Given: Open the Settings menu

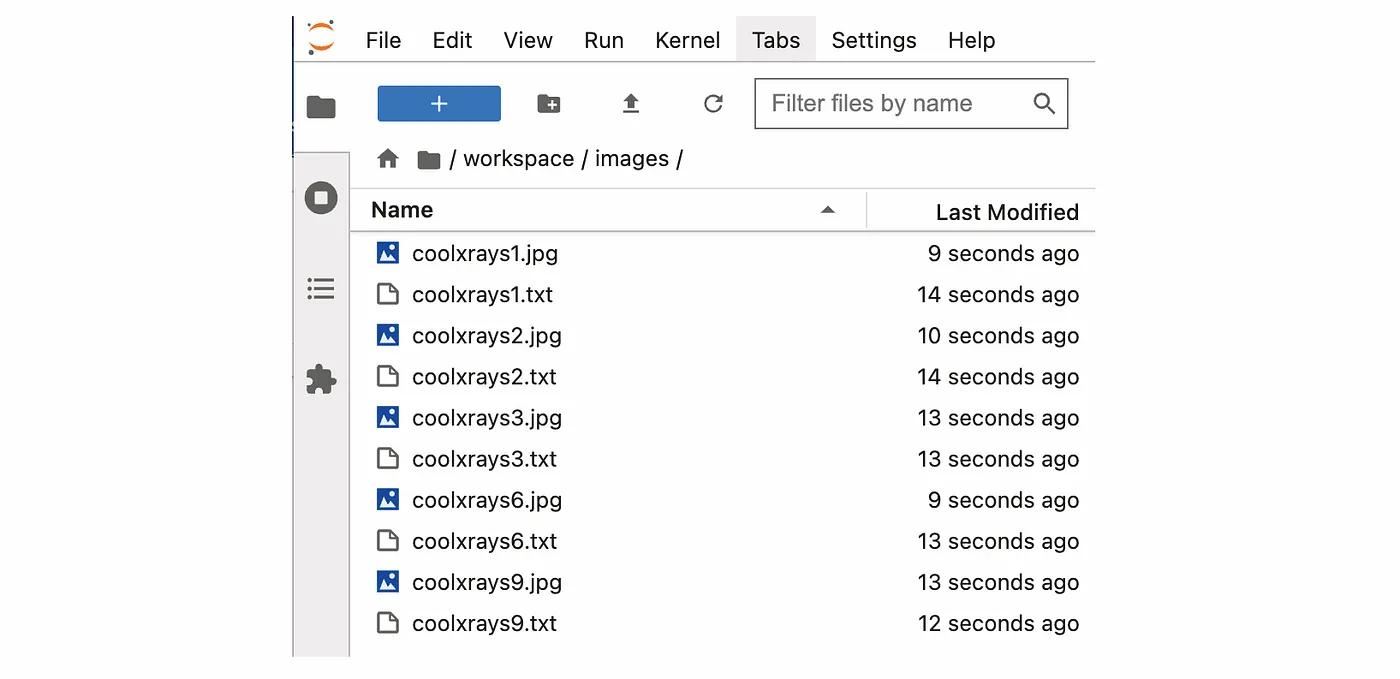Looking at the screenshot, I should point(874,40).
